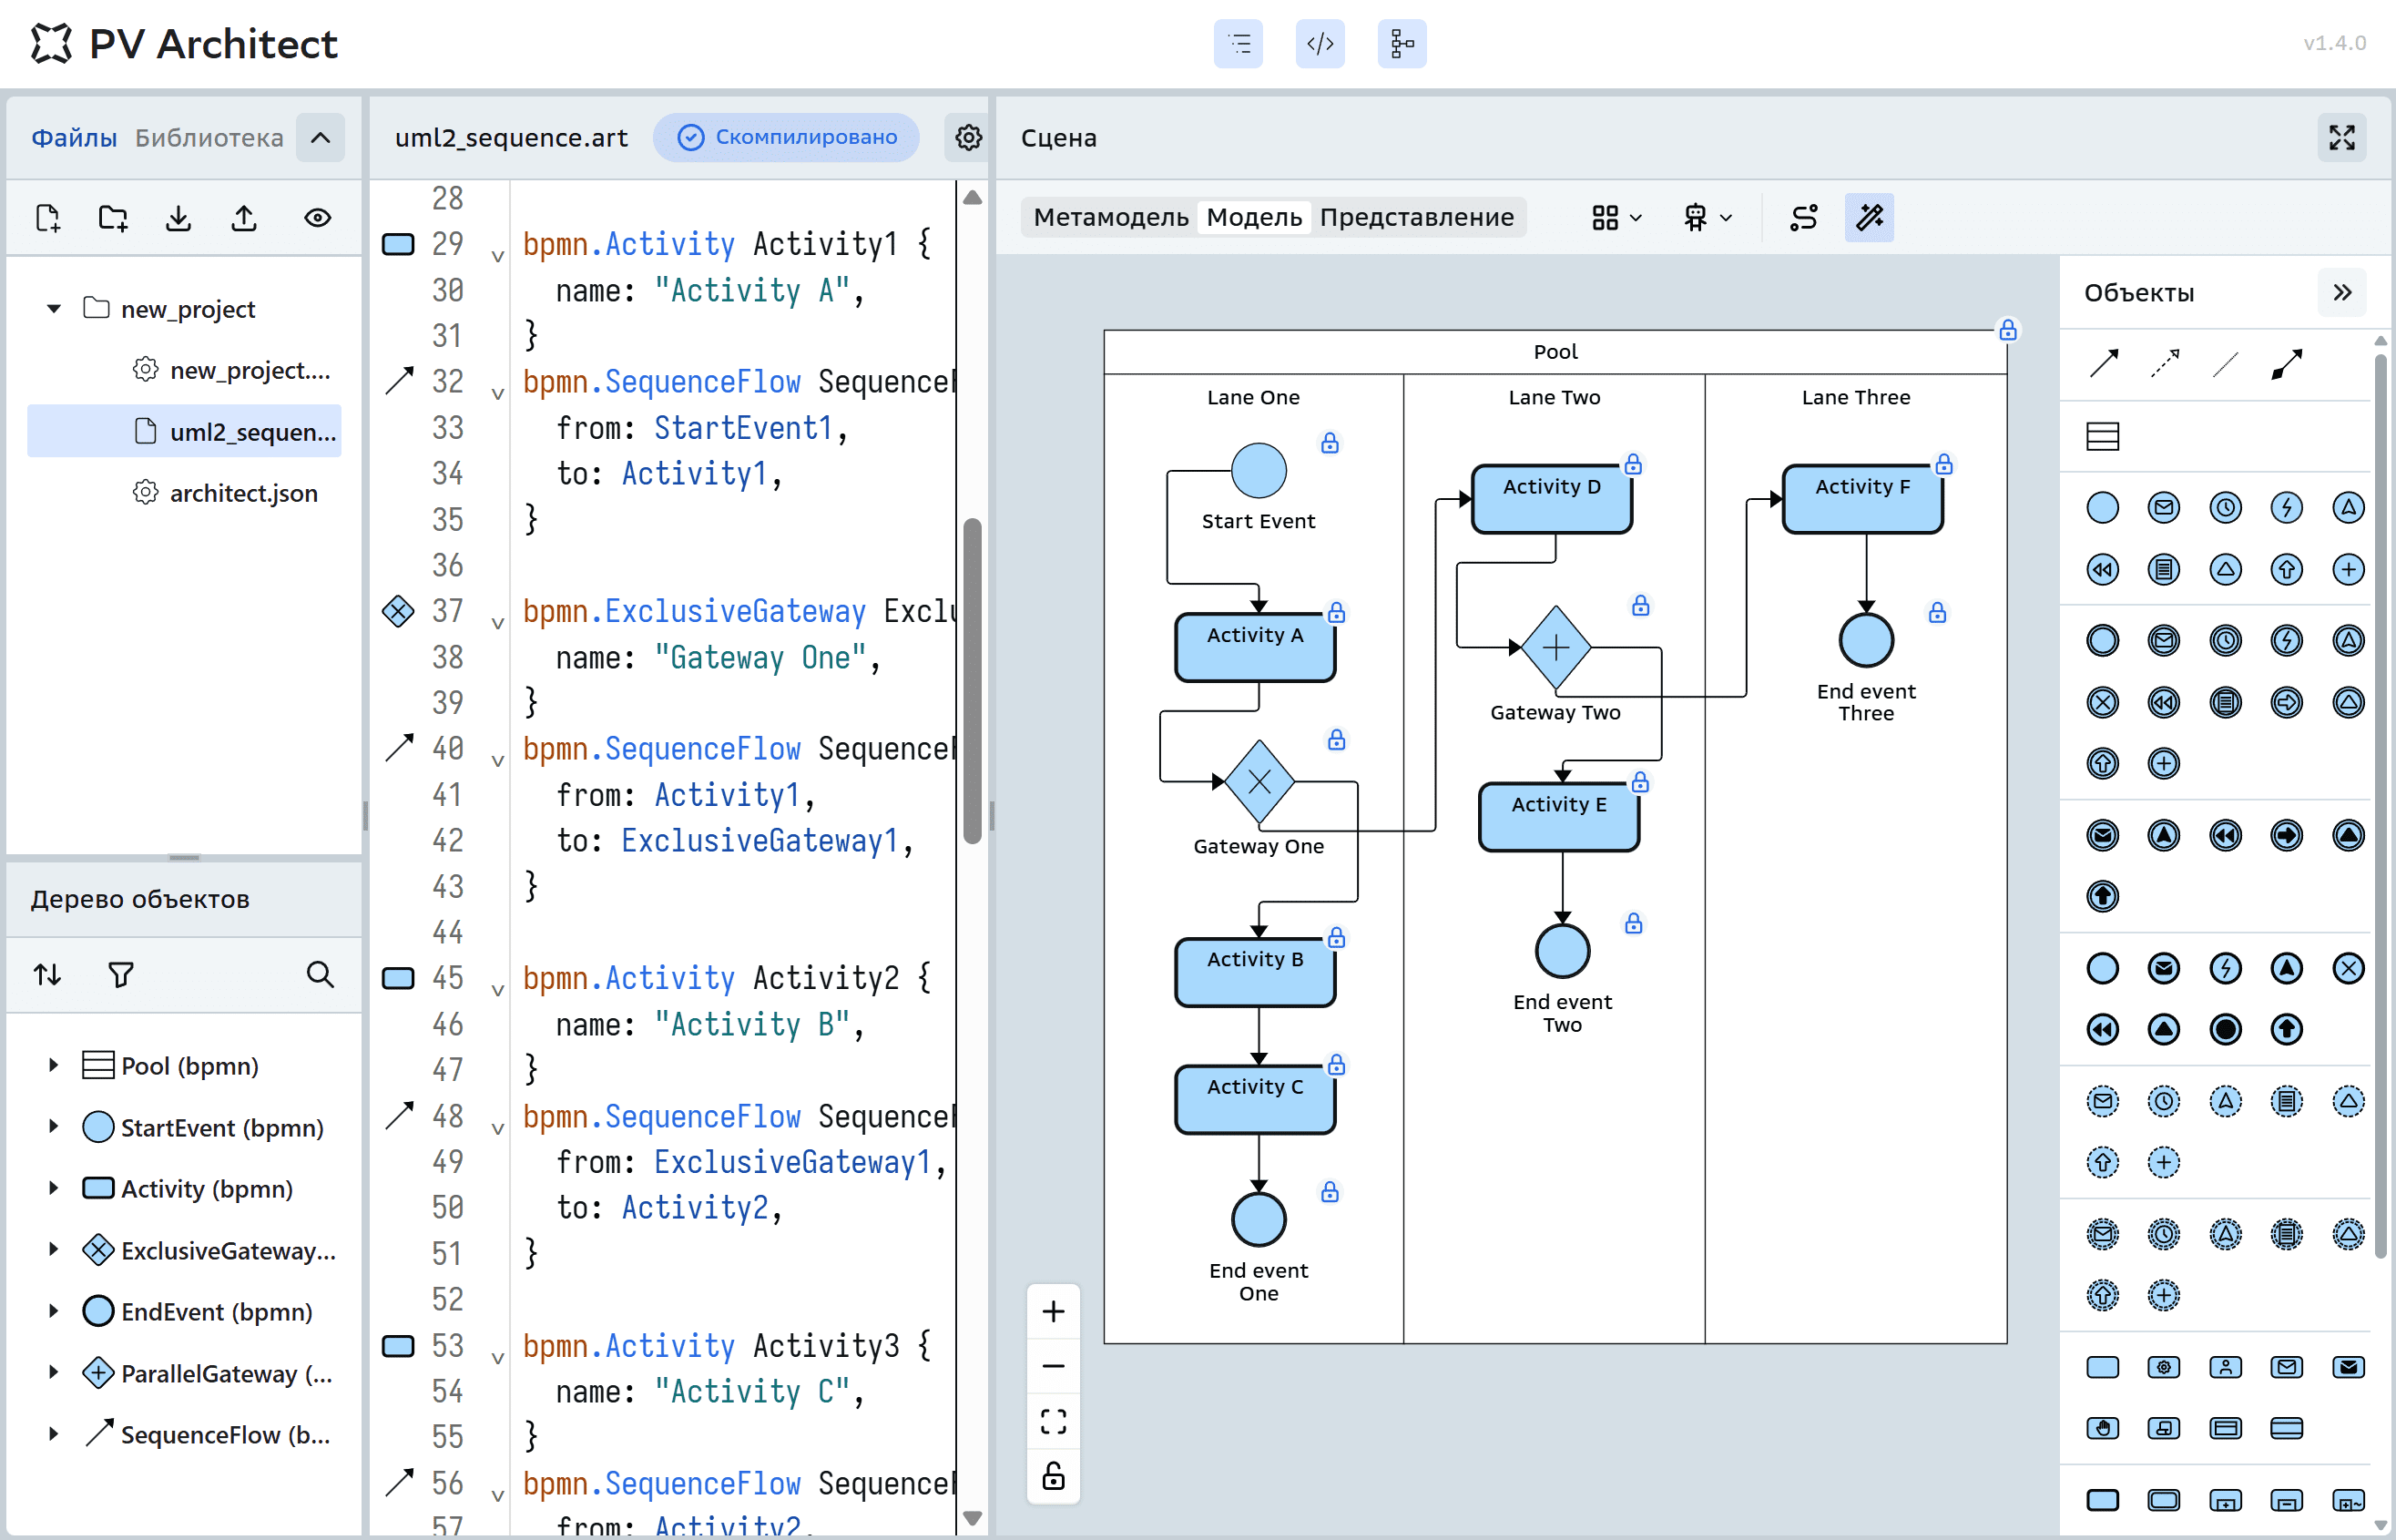Switch to the Метамодель tab
Viewport: 2396px width, 1540px height.
click(1111, 217)
